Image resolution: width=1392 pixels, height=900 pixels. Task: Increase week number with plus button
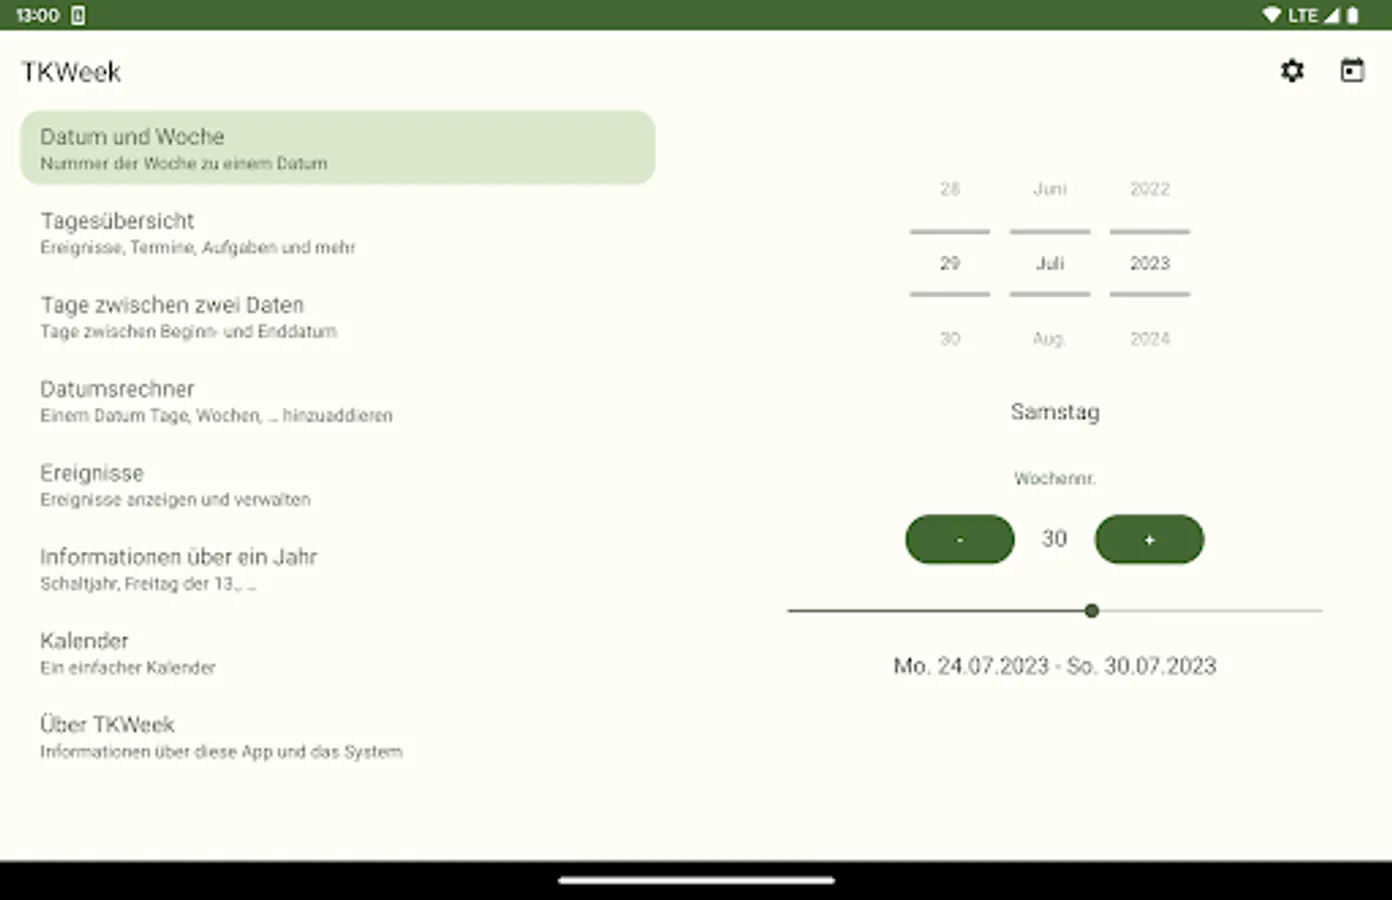click(1149, 539)
